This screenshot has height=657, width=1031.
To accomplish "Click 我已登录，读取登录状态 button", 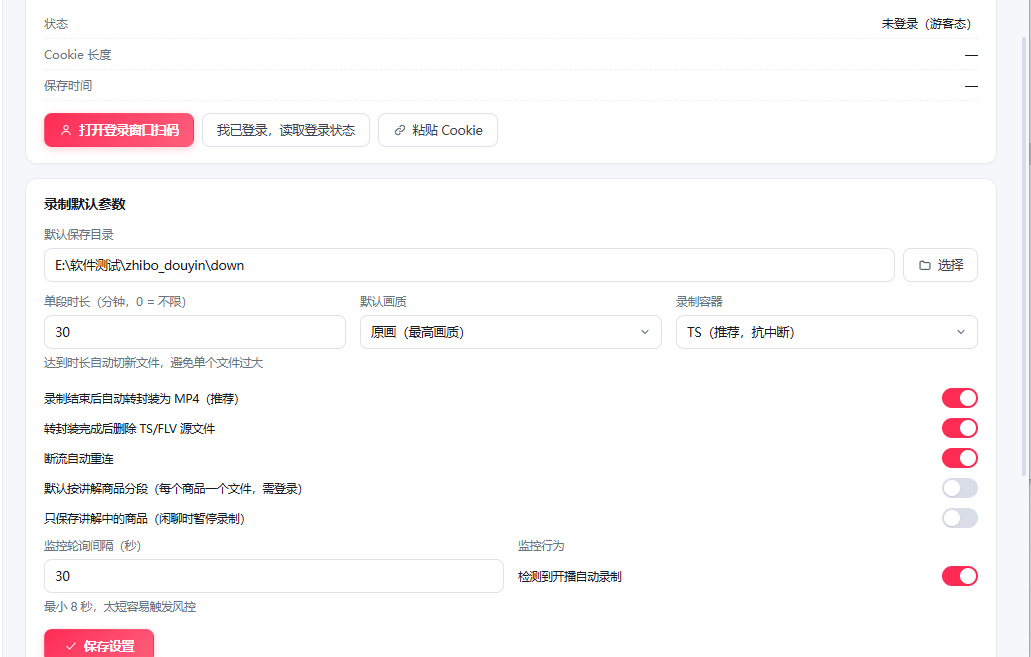I will click(x=286, y=130).
